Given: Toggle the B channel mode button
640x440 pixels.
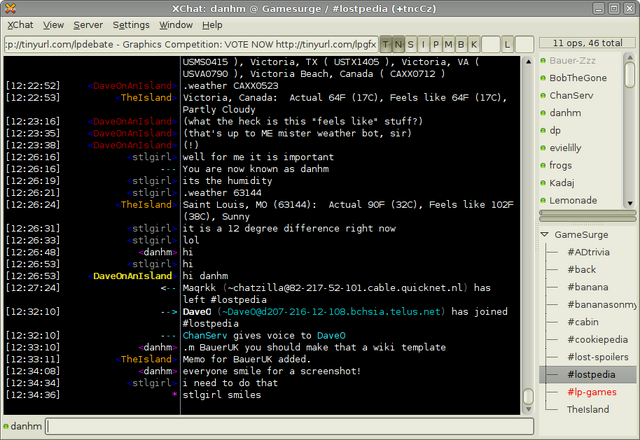Looking at the screenshot, I should 461,44.
